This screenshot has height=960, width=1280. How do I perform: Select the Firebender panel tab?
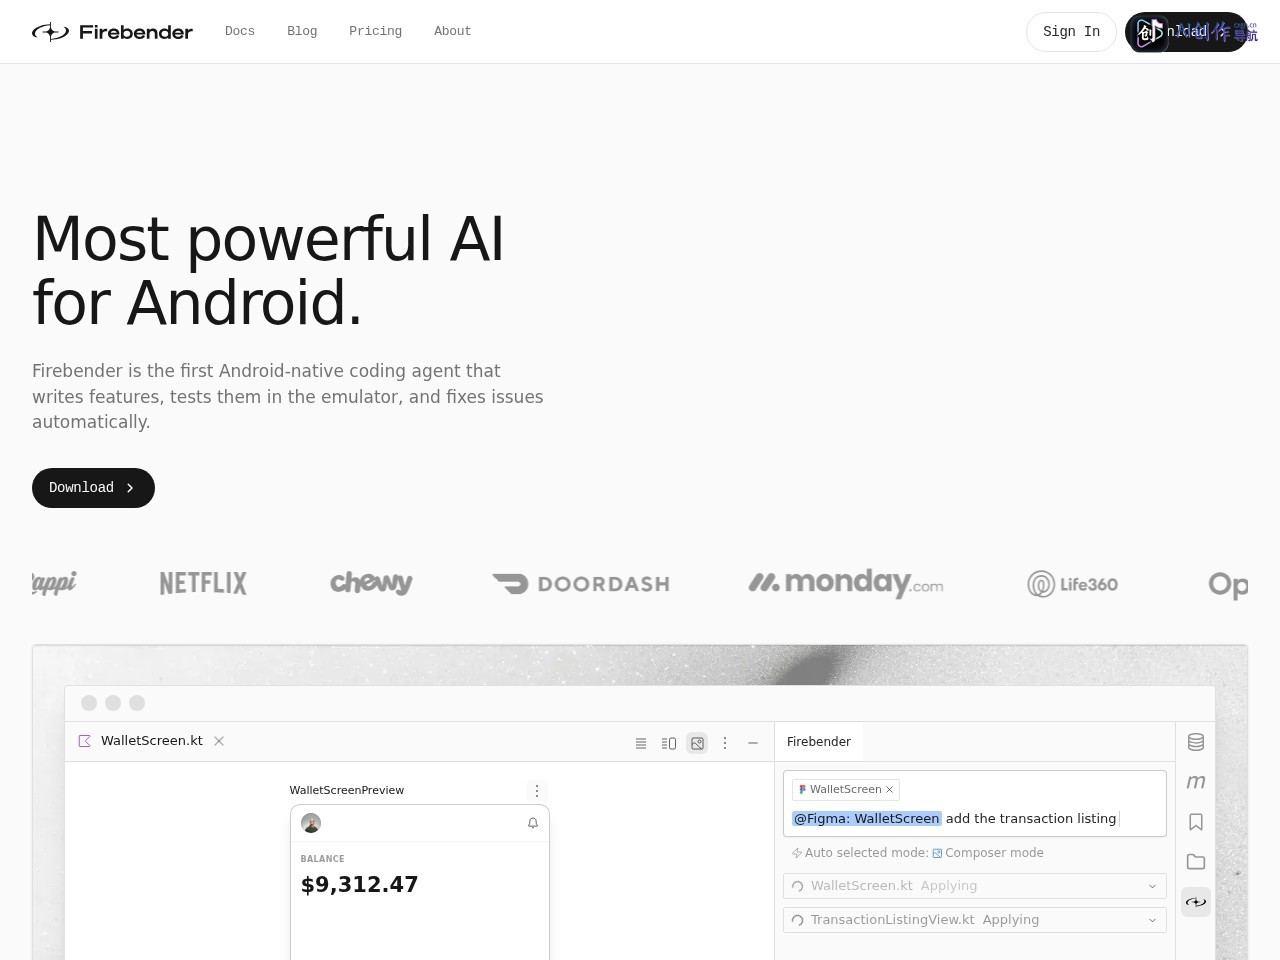819,742
